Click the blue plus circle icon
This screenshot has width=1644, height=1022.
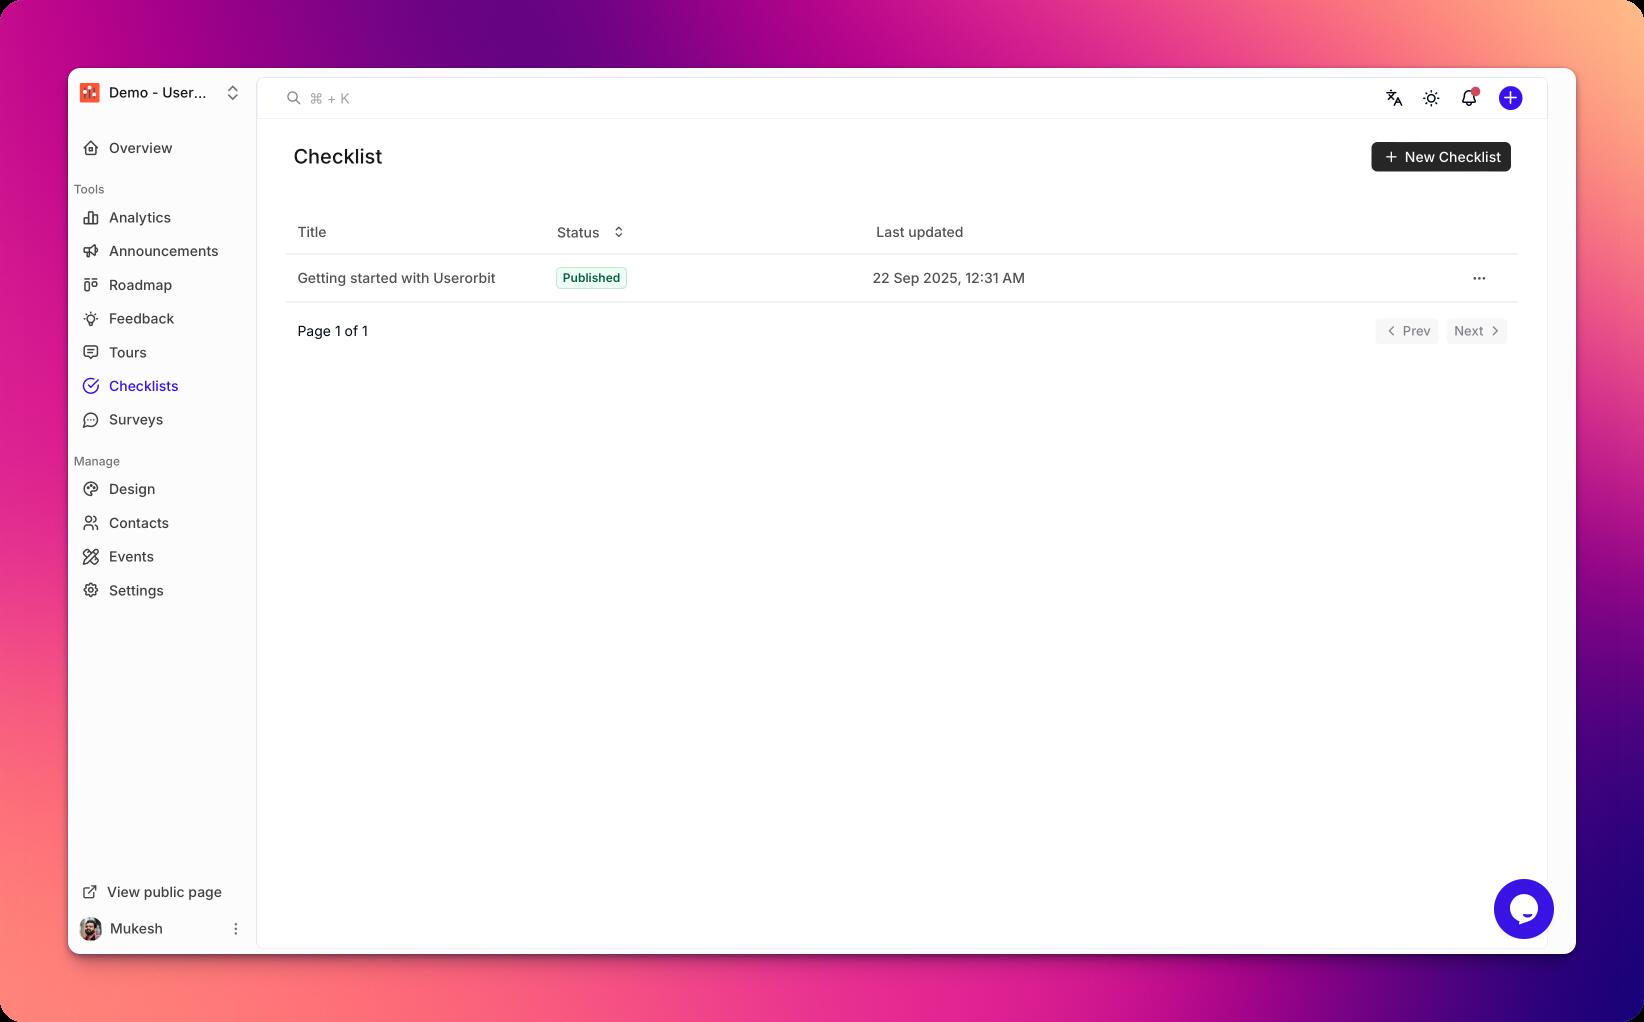tap(1510, 98)
